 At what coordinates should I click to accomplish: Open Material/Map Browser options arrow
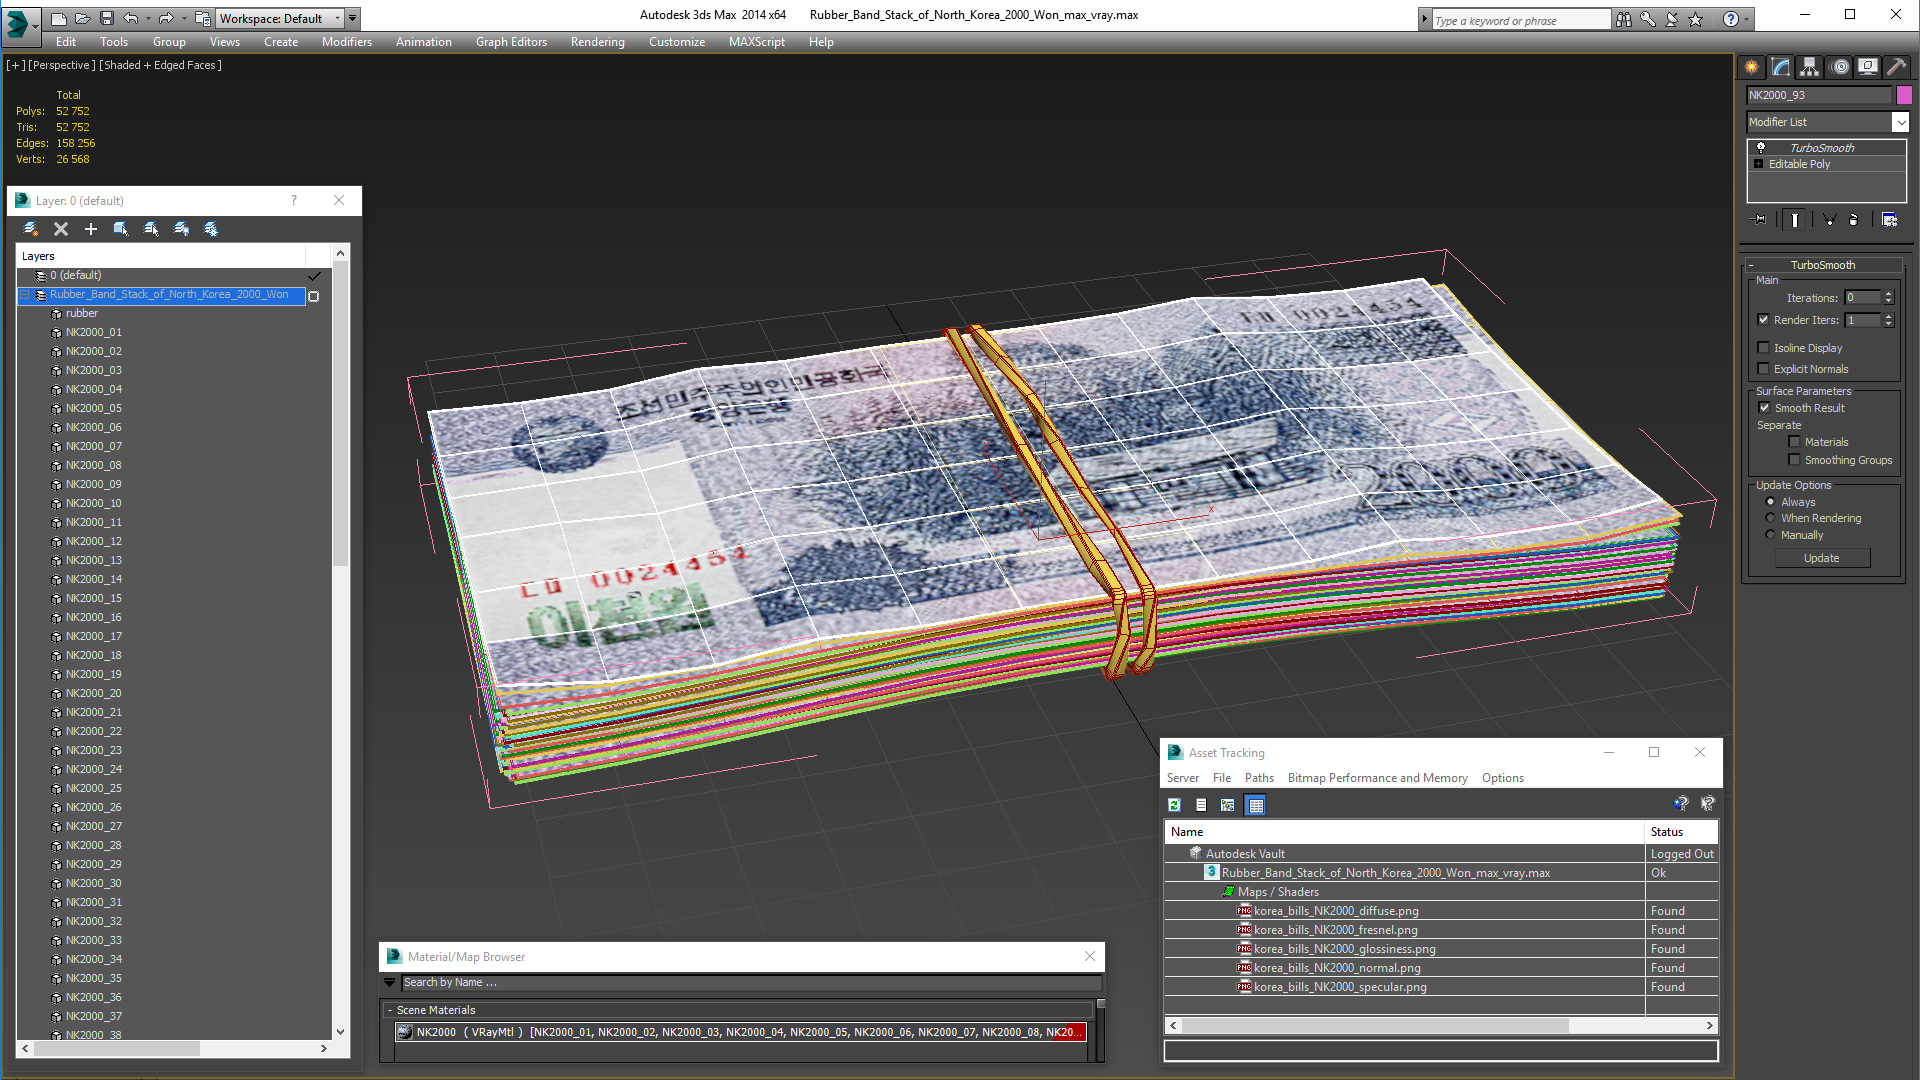[x=390, y=983]
